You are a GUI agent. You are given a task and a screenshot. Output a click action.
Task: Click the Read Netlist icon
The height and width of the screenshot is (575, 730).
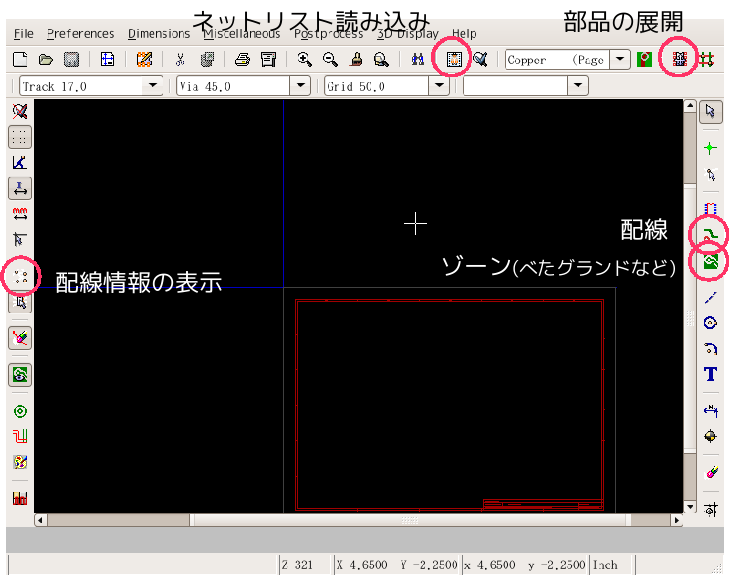(x=455, y=60)
